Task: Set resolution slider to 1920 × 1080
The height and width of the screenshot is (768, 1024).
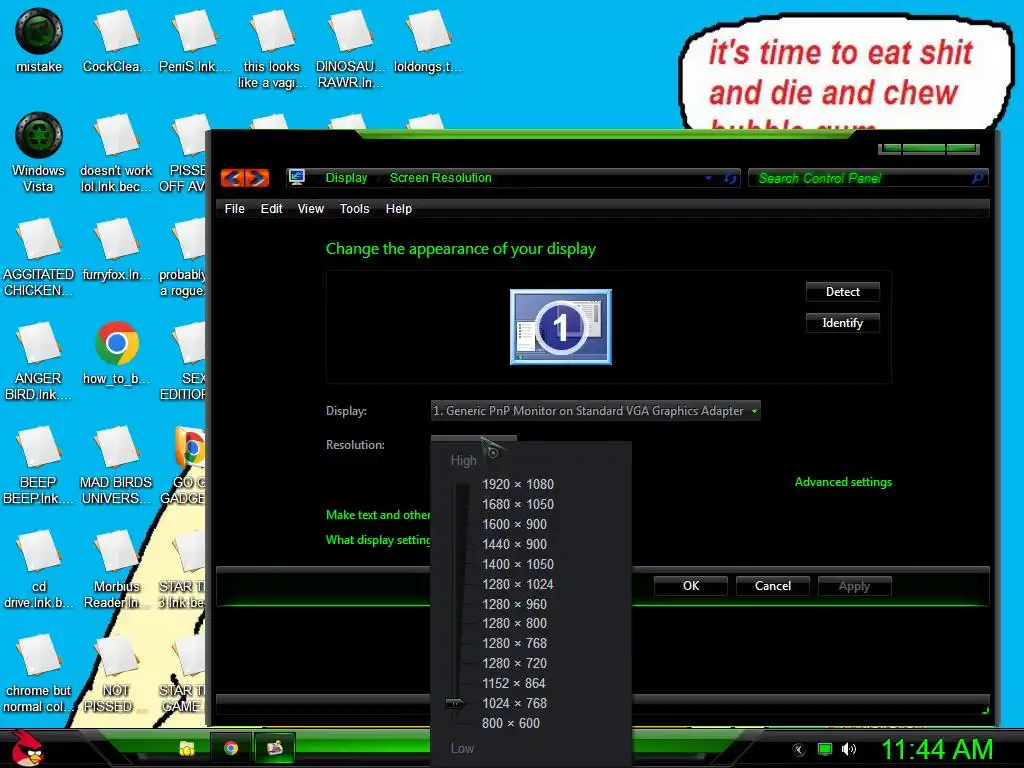Action: tap(518, 484)
